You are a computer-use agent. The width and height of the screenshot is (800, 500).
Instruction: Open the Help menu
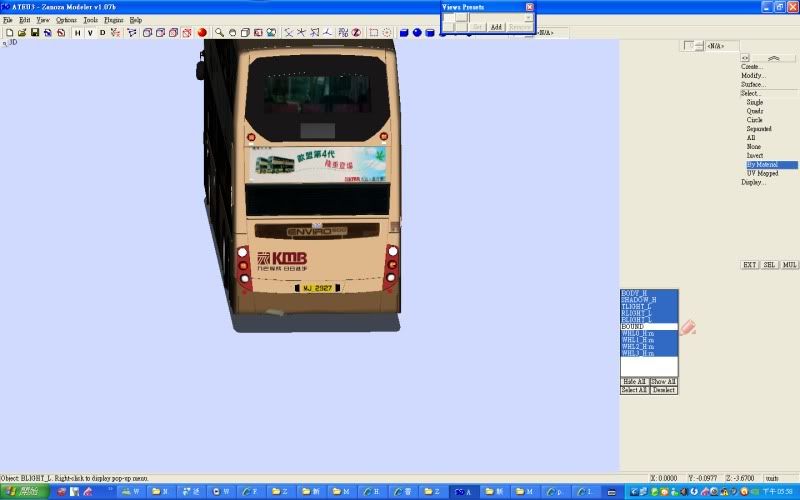pyautogui.click(x=135, y=20)
